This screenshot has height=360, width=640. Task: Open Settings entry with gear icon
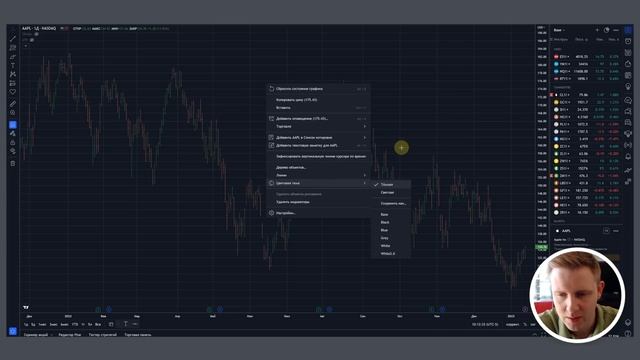[318, 213]
